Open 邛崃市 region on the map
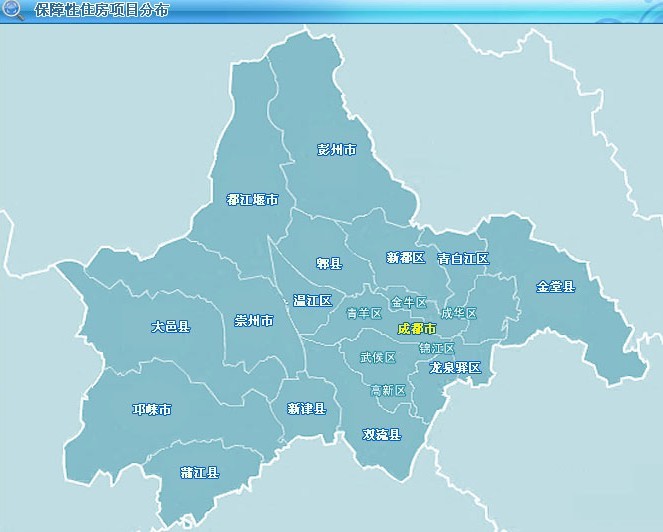The image size is (663, 532). [x=152, y=410]
